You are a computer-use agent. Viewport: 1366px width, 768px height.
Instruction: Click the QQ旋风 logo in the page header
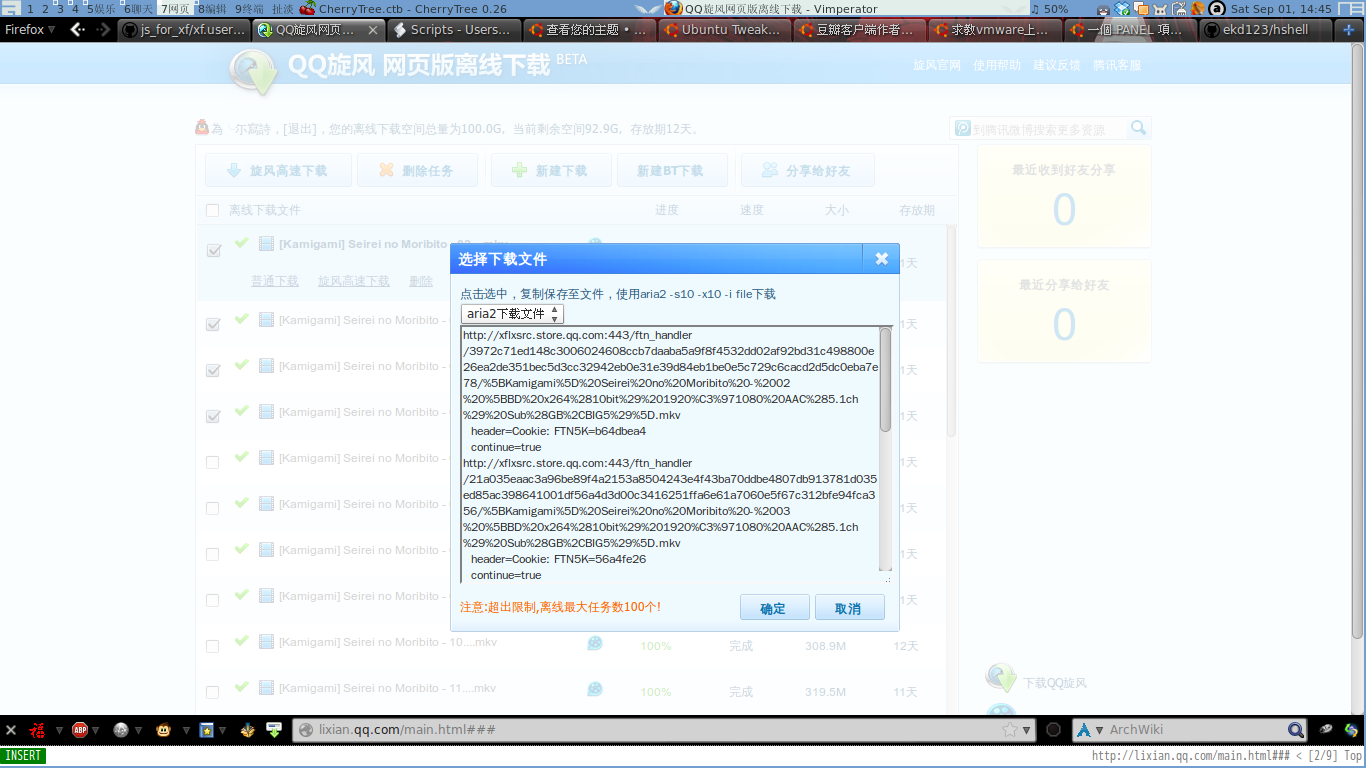(253, 71)
